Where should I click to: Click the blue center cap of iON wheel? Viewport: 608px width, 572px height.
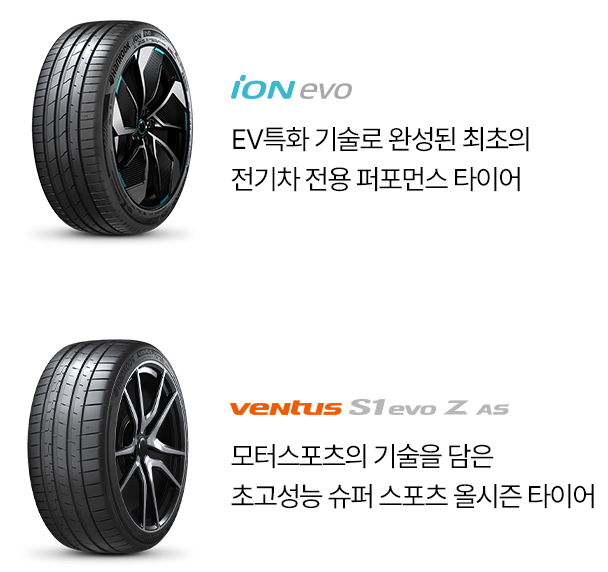tap(142, 126)
